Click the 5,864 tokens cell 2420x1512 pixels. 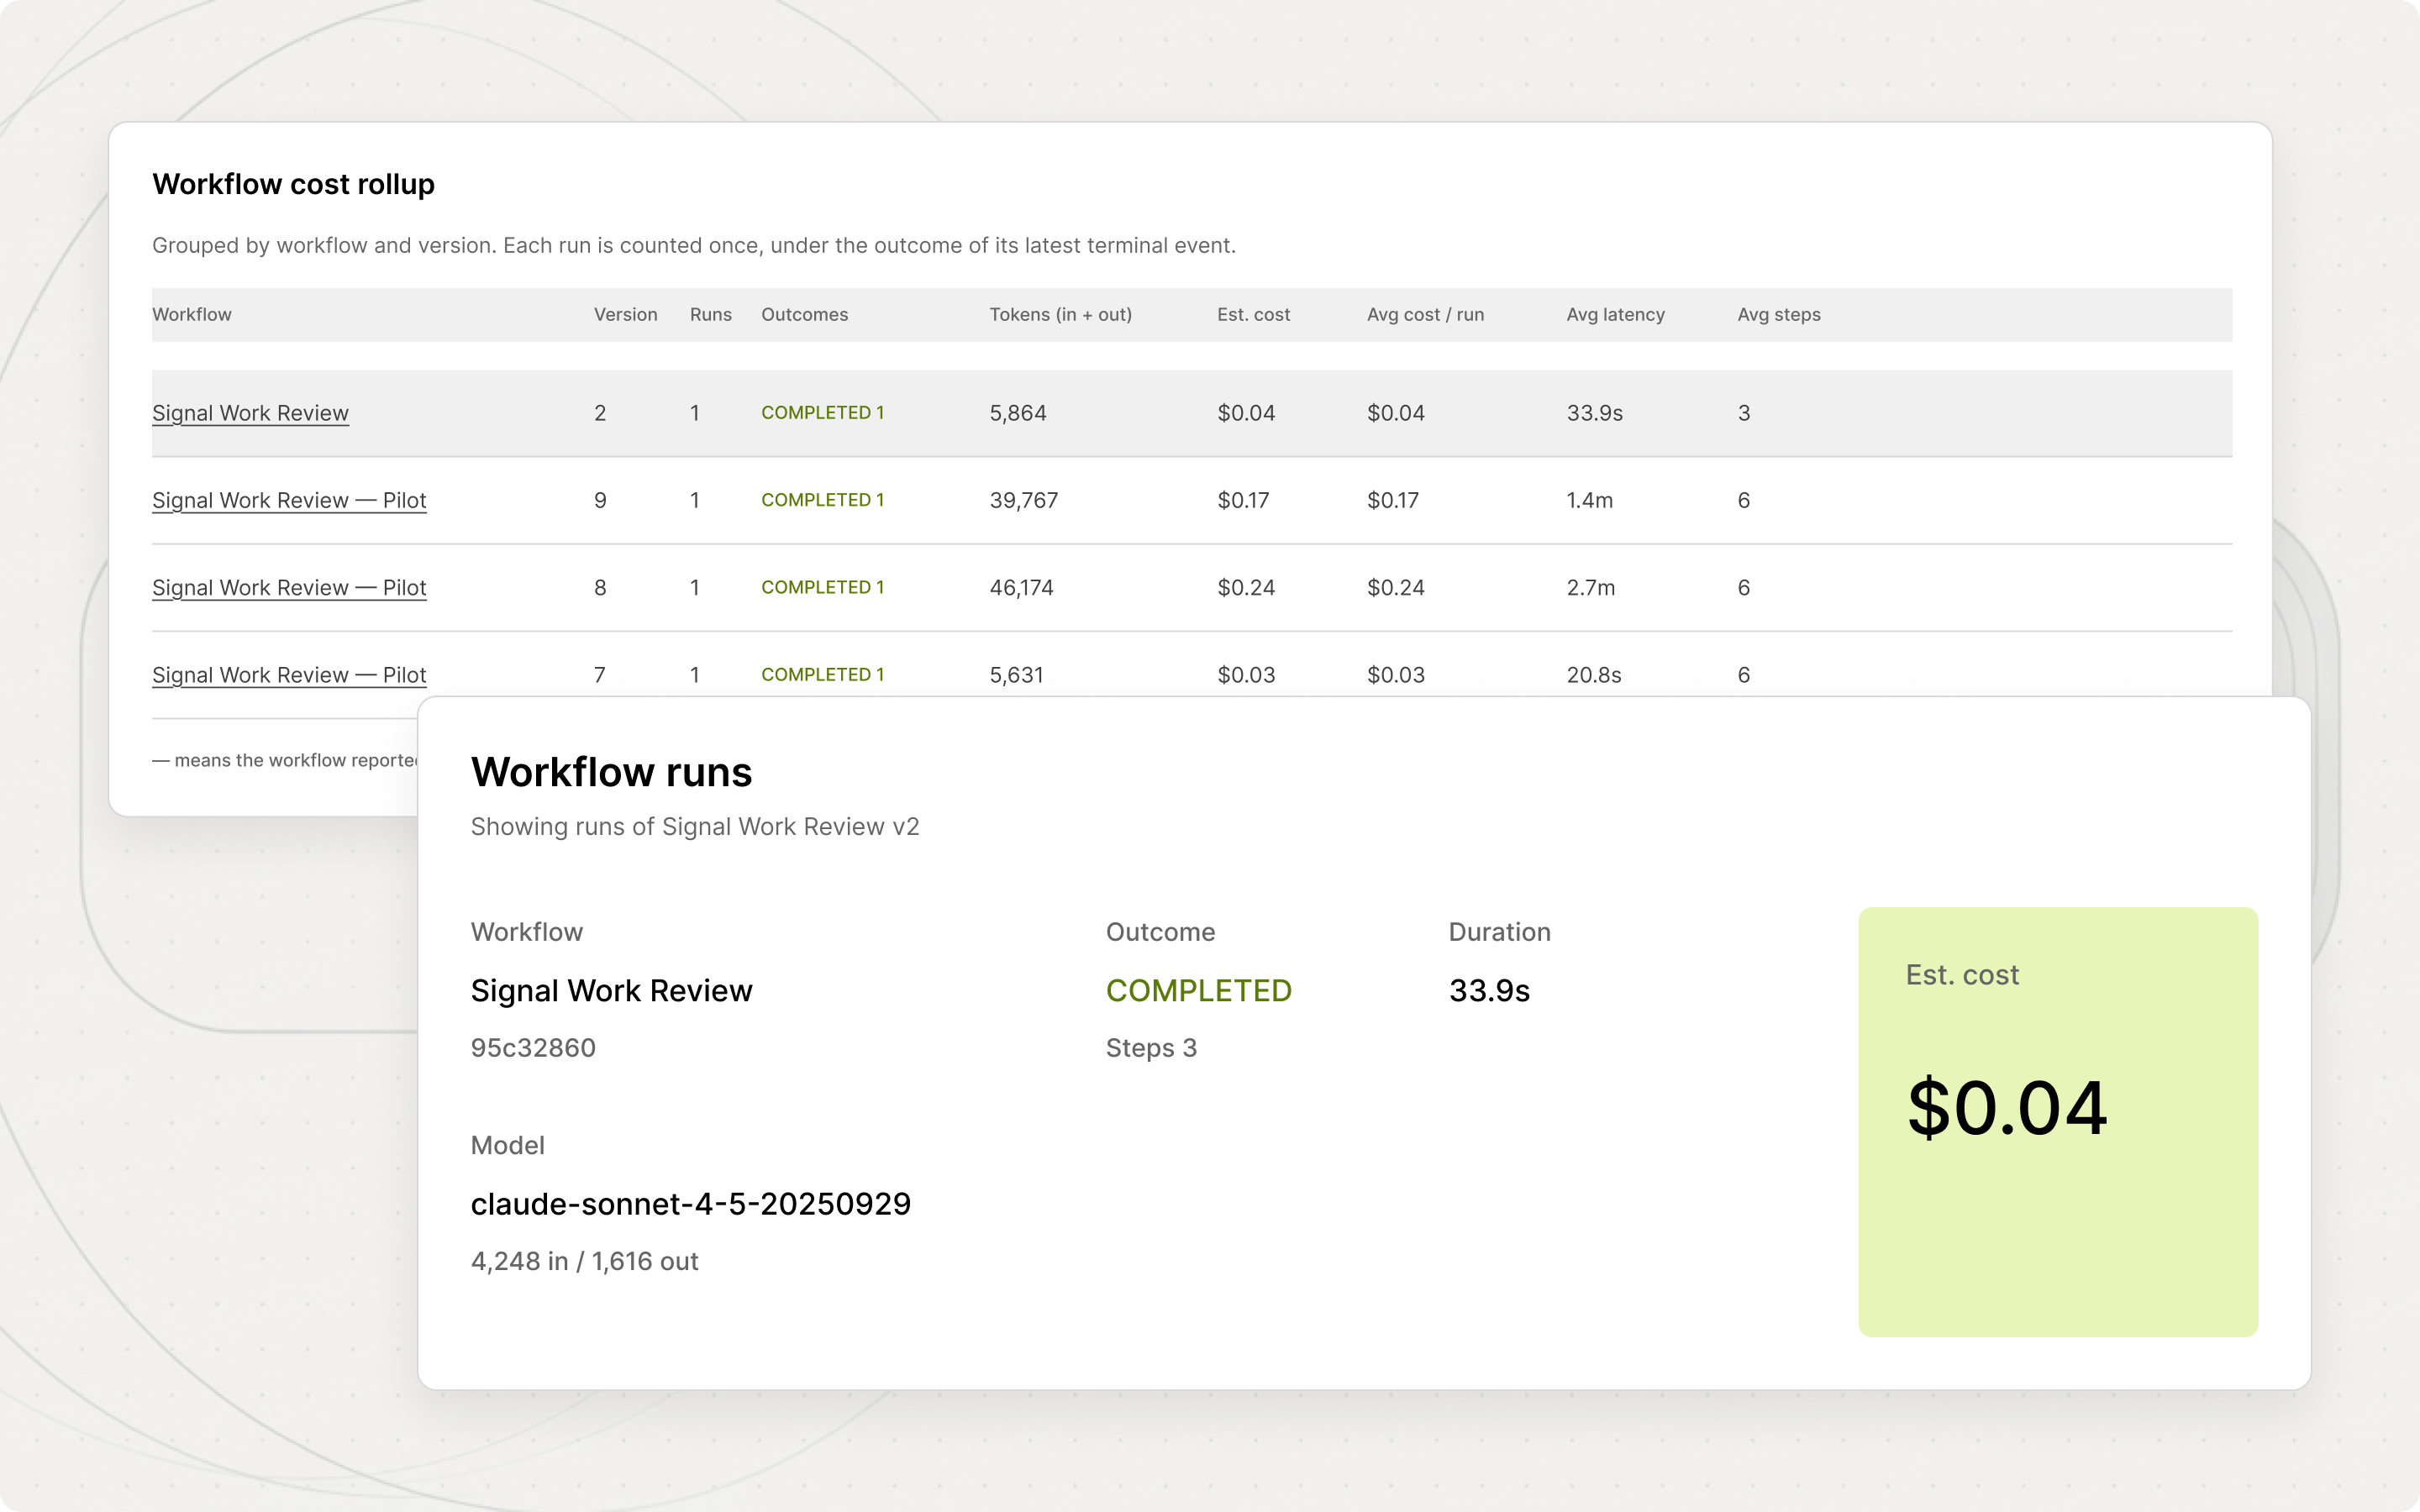click(1018, 413)
